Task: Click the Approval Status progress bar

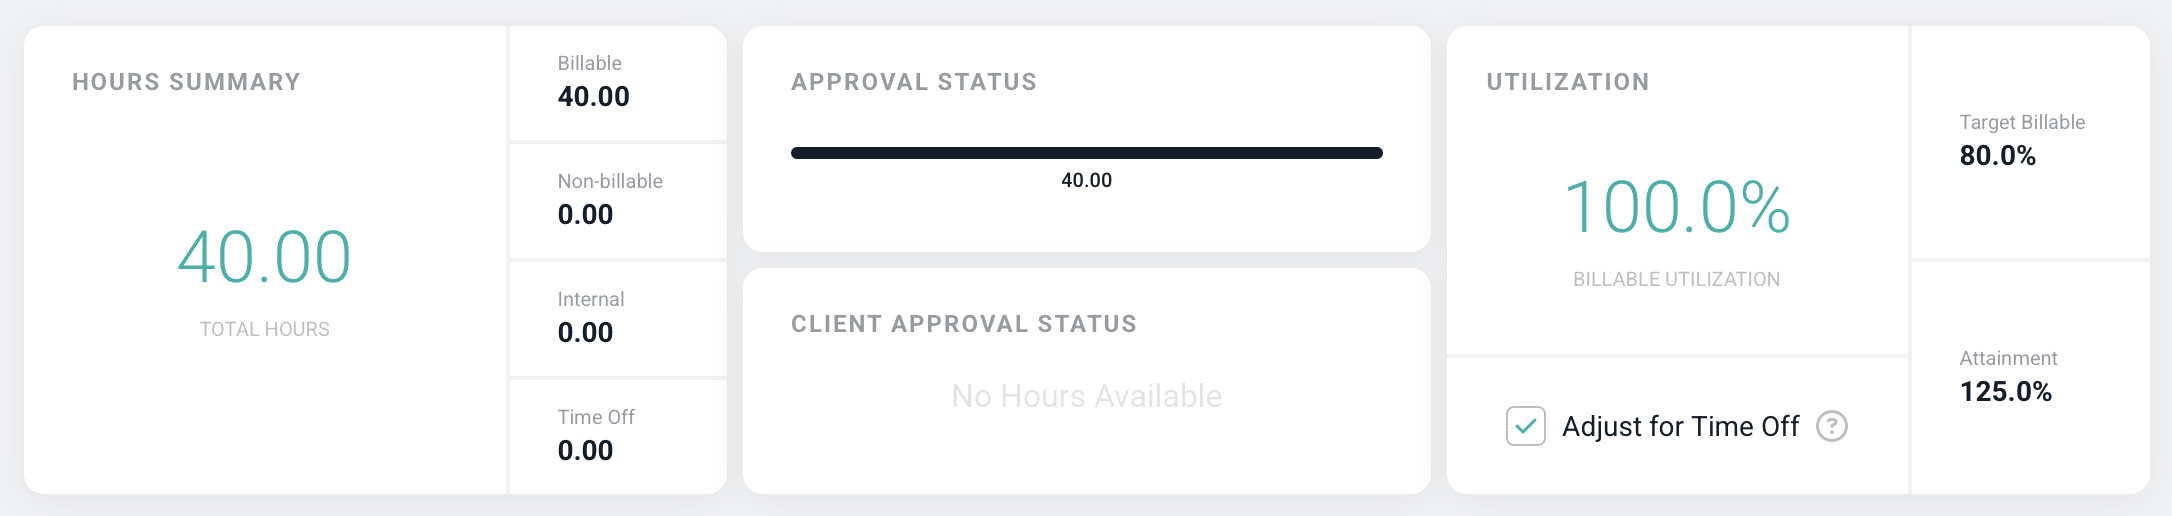Action: pyautogui.click(x=1086, y=153)
